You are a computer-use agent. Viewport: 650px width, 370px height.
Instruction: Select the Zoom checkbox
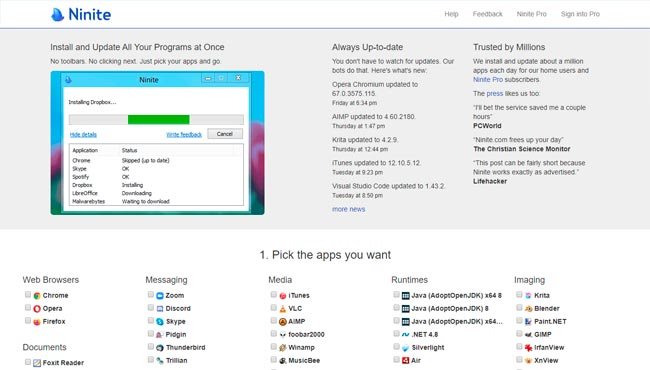click(150, 295)
